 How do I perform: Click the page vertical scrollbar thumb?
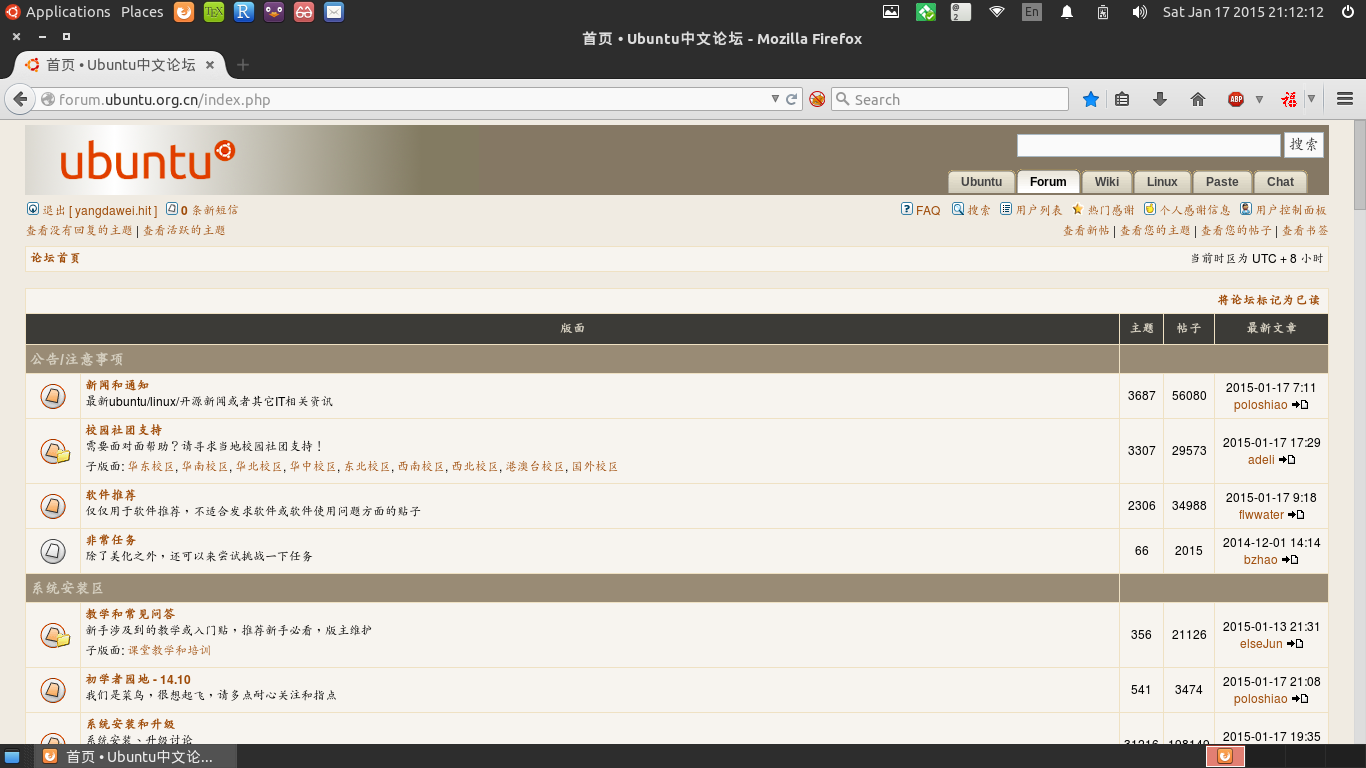click(1359, 165)
